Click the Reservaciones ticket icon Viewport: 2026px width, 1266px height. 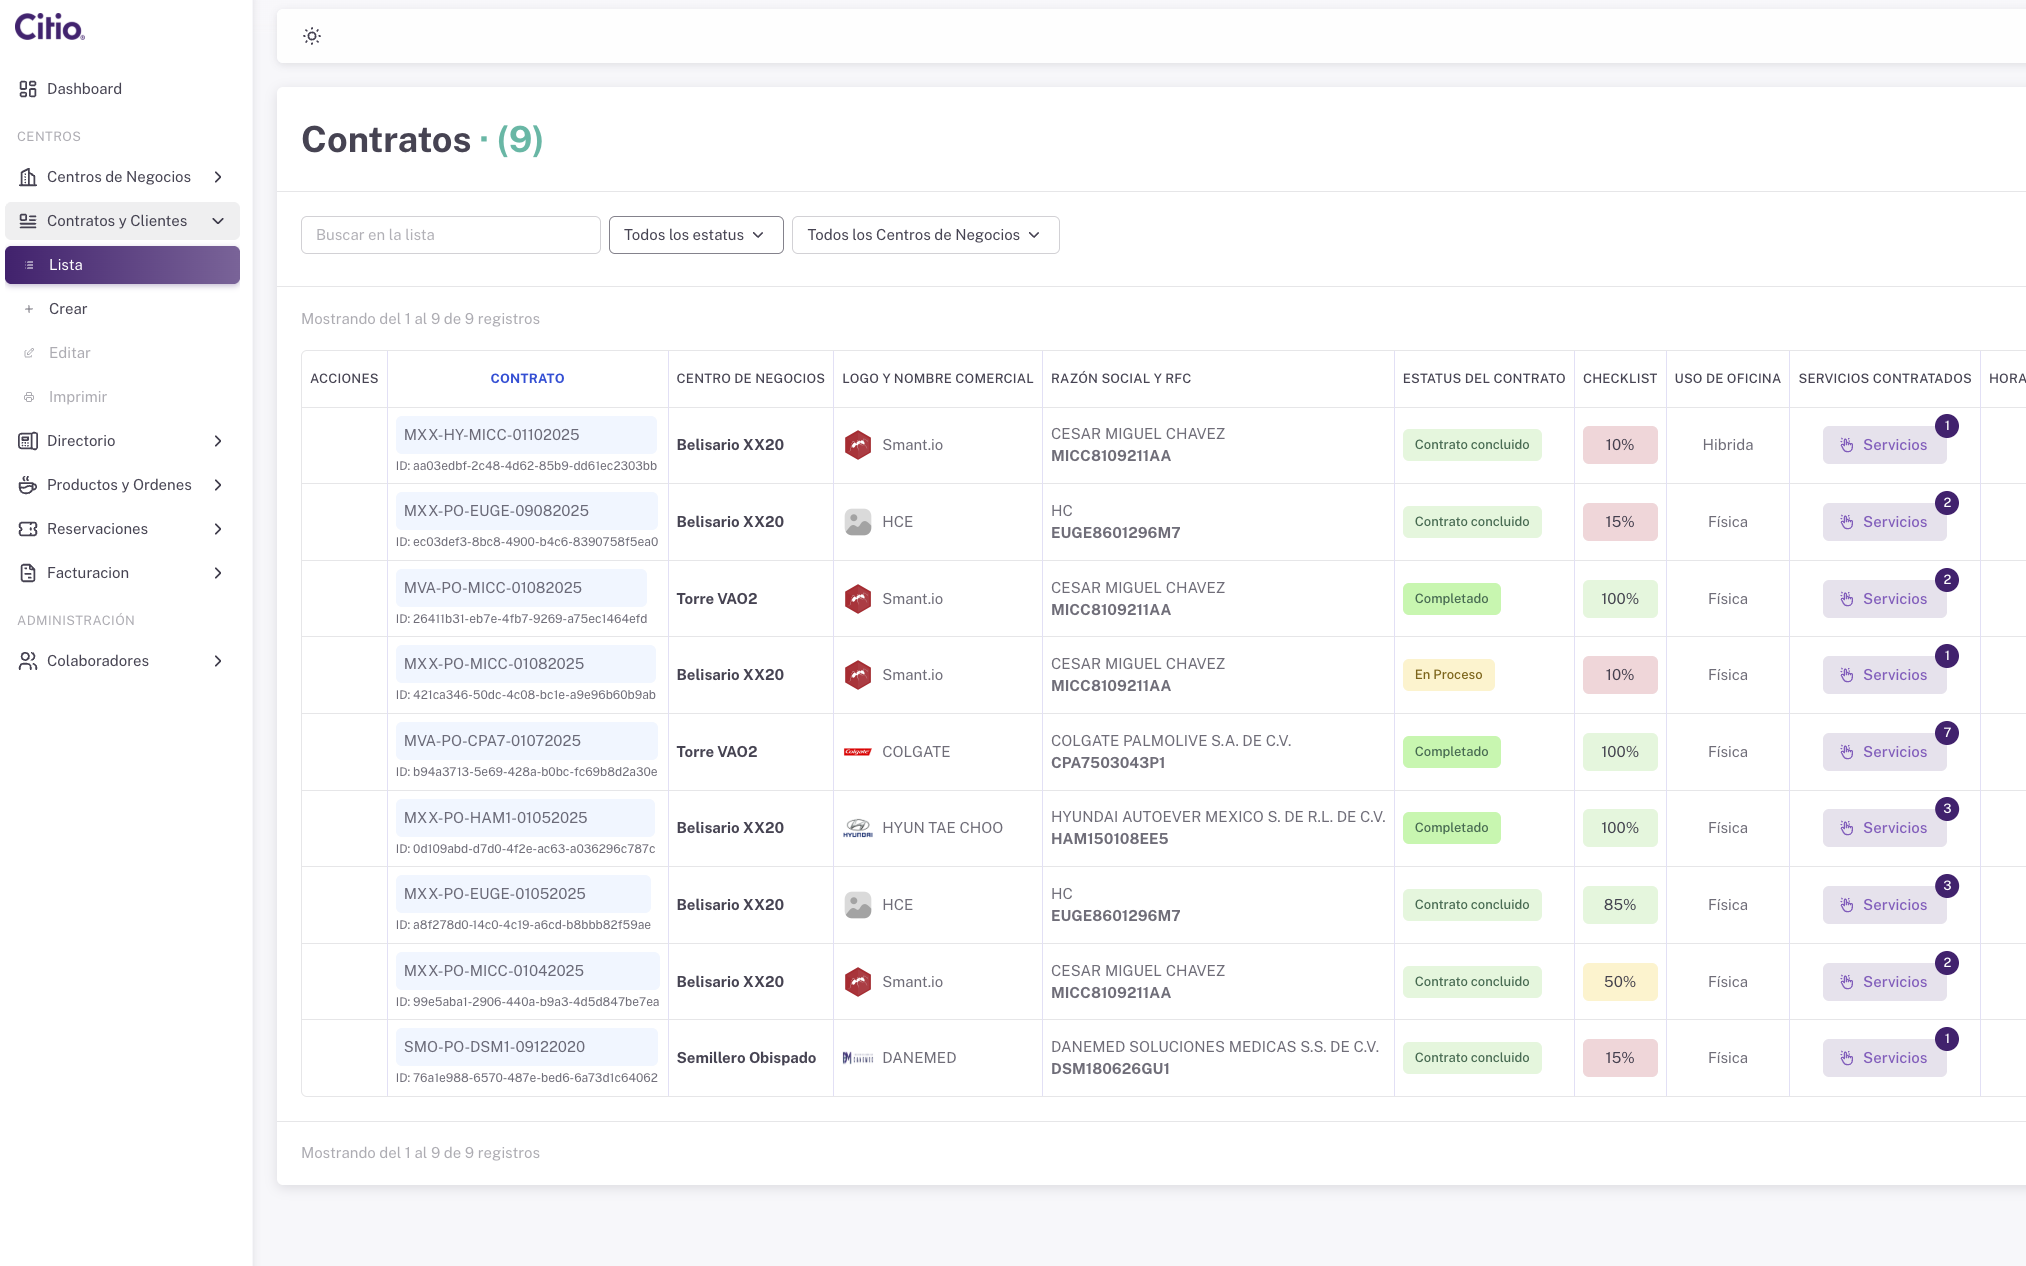(28, 529)
